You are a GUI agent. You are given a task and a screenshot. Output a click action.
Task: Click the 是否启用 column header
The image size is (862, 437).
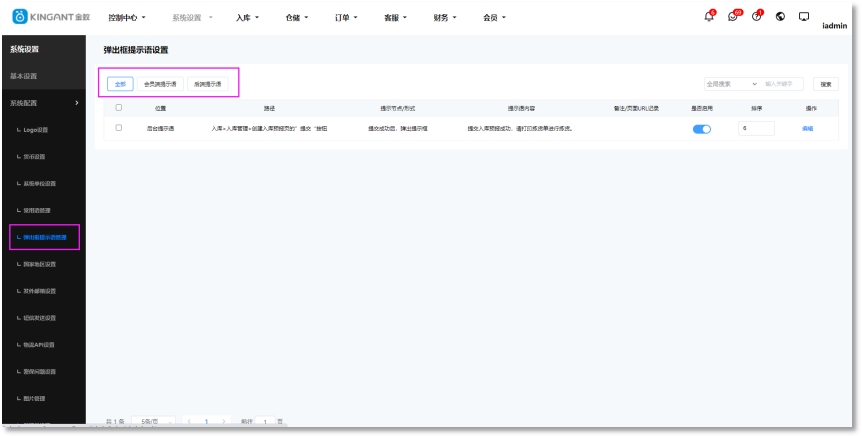point(702,108)
